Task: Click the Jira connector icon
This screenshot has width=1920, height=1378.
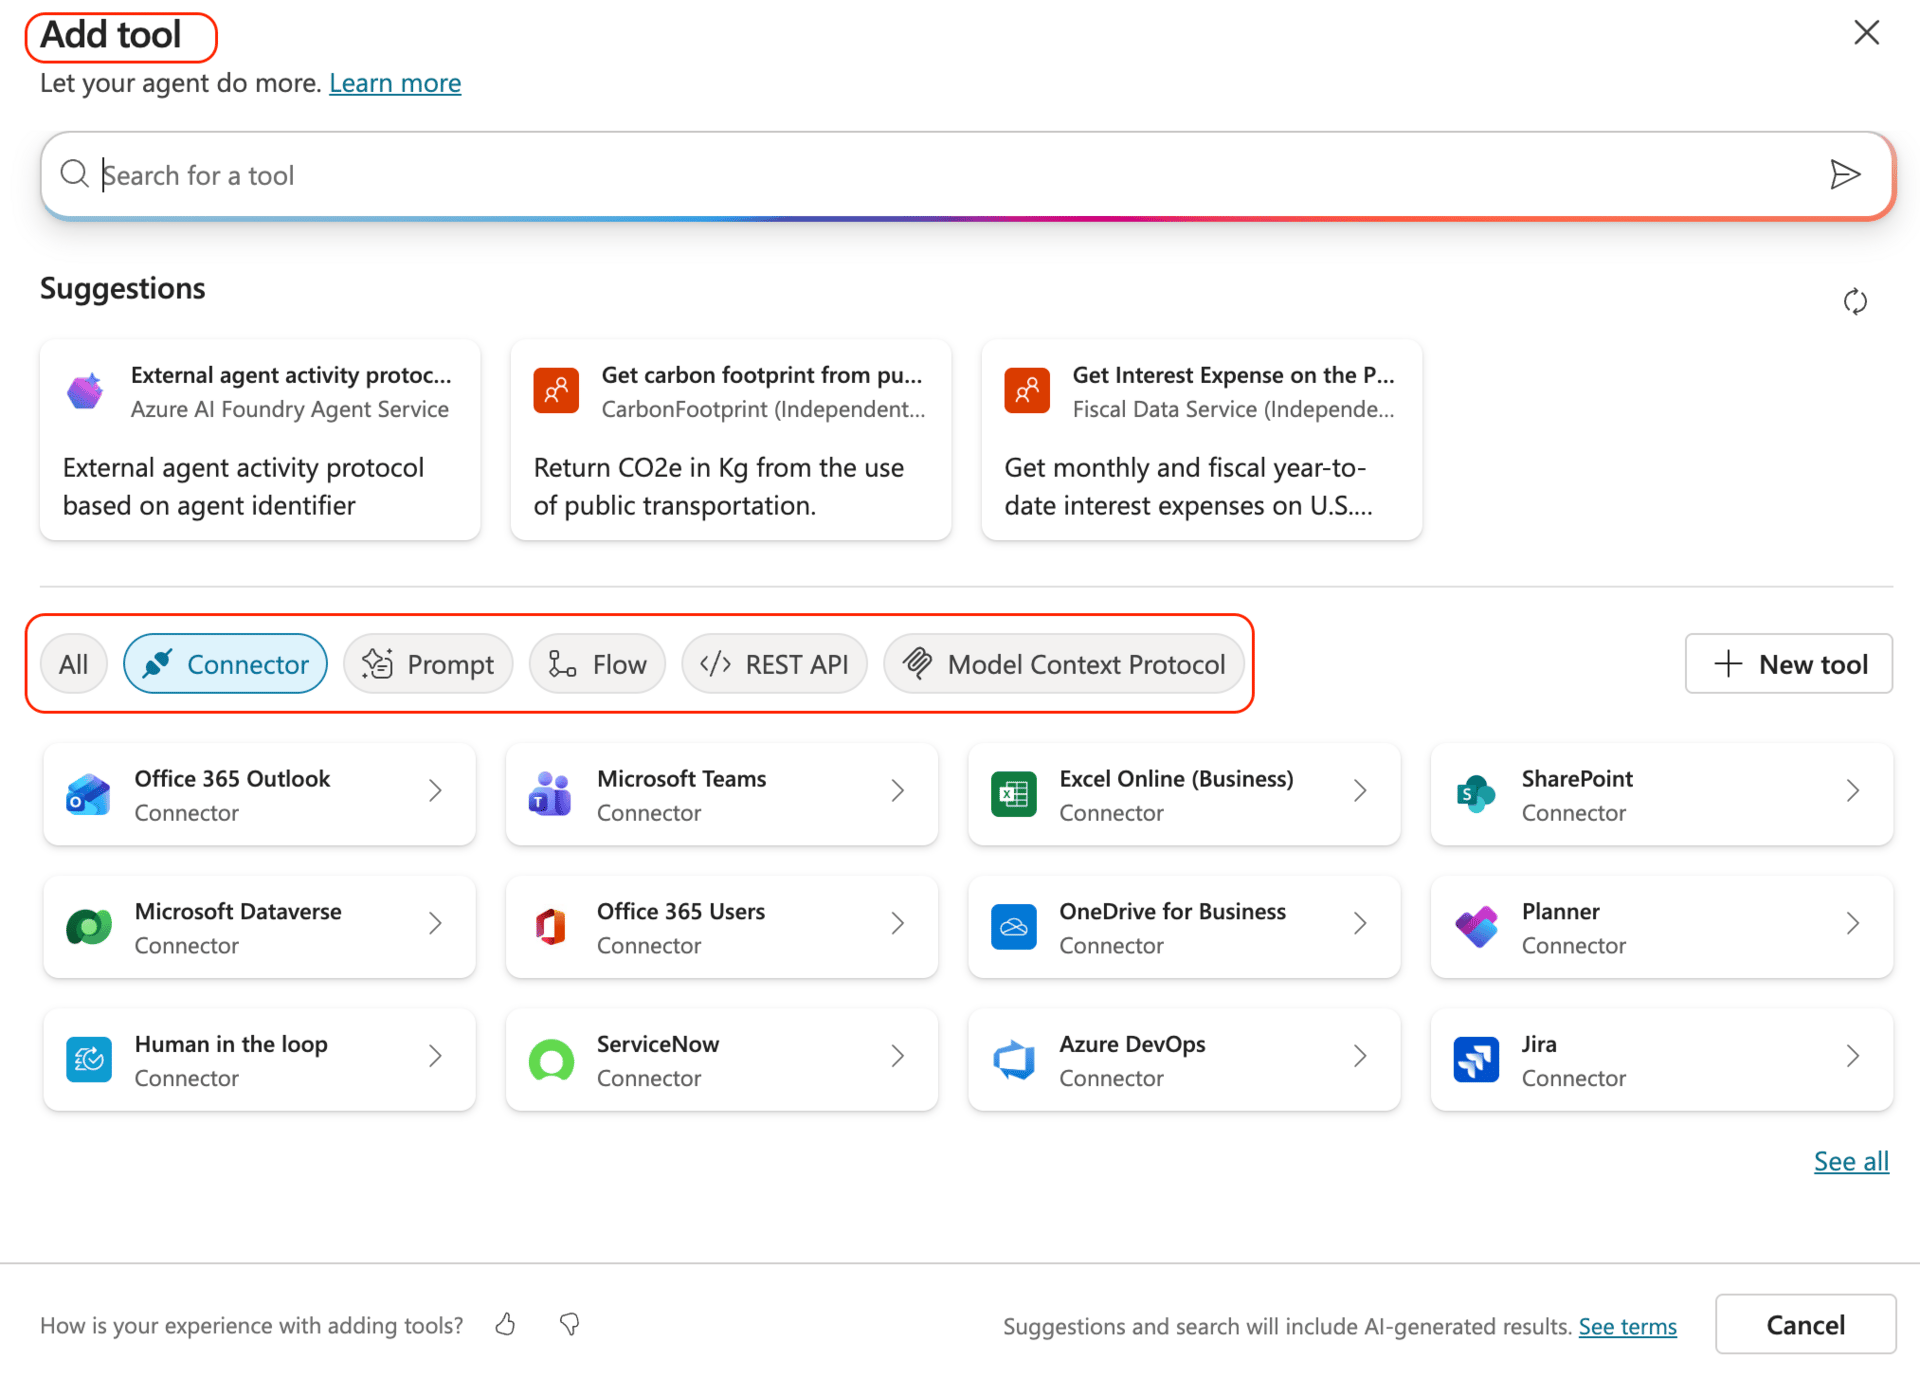Action: click(1476, 1059)
